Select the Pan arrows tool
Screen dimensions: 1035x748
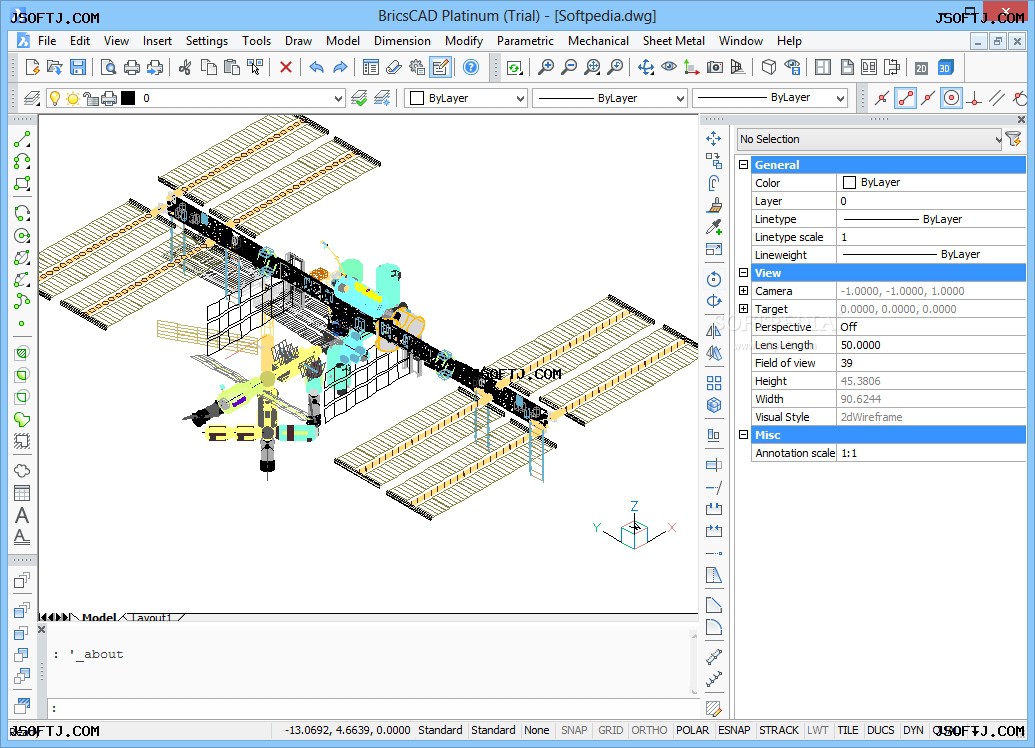pyautogui.click(x=646, y=67)
